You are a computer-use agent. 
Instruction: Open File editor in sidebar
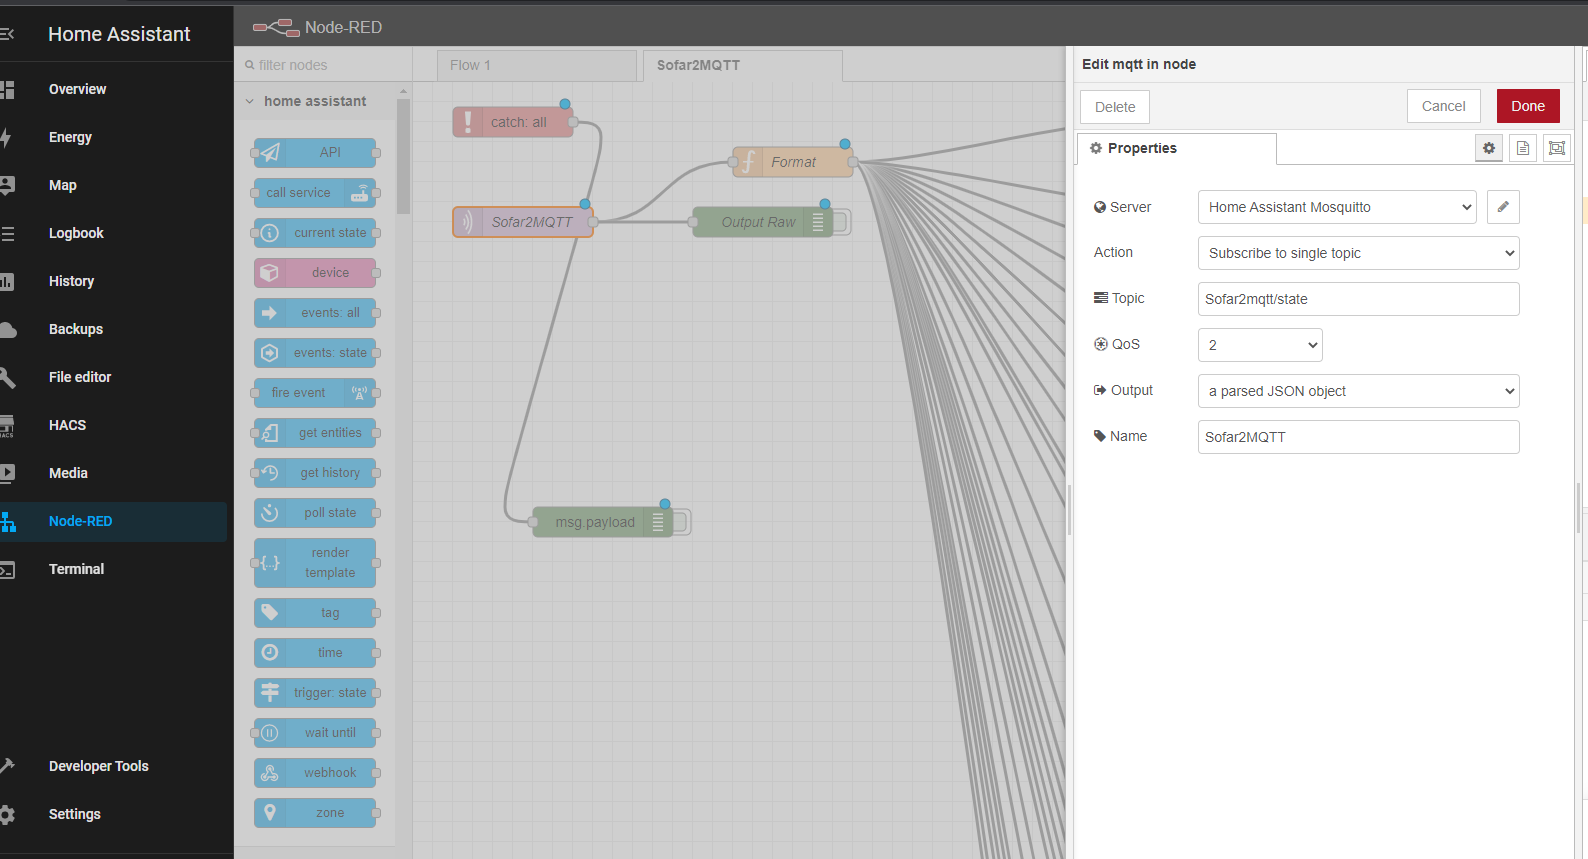tap(80, 377)
